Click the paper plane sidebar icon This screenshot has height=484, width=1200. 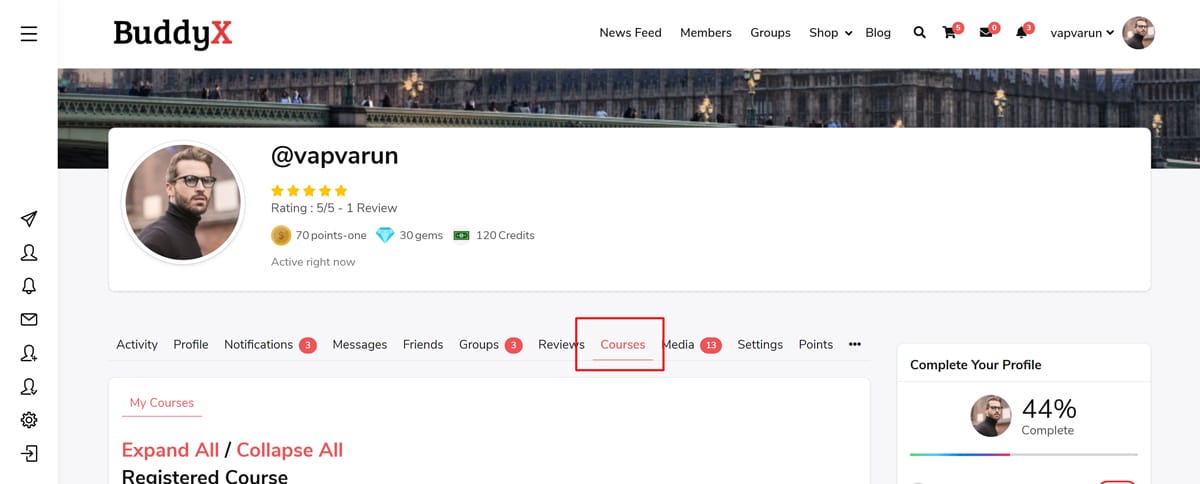coord(29,219)
